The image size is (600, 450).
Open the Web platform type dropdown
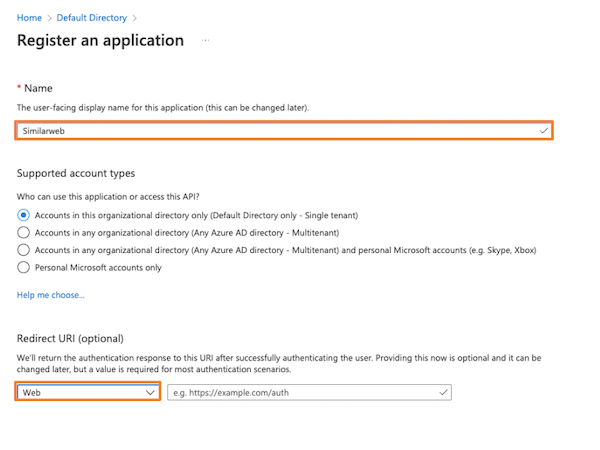click(88, 393)
